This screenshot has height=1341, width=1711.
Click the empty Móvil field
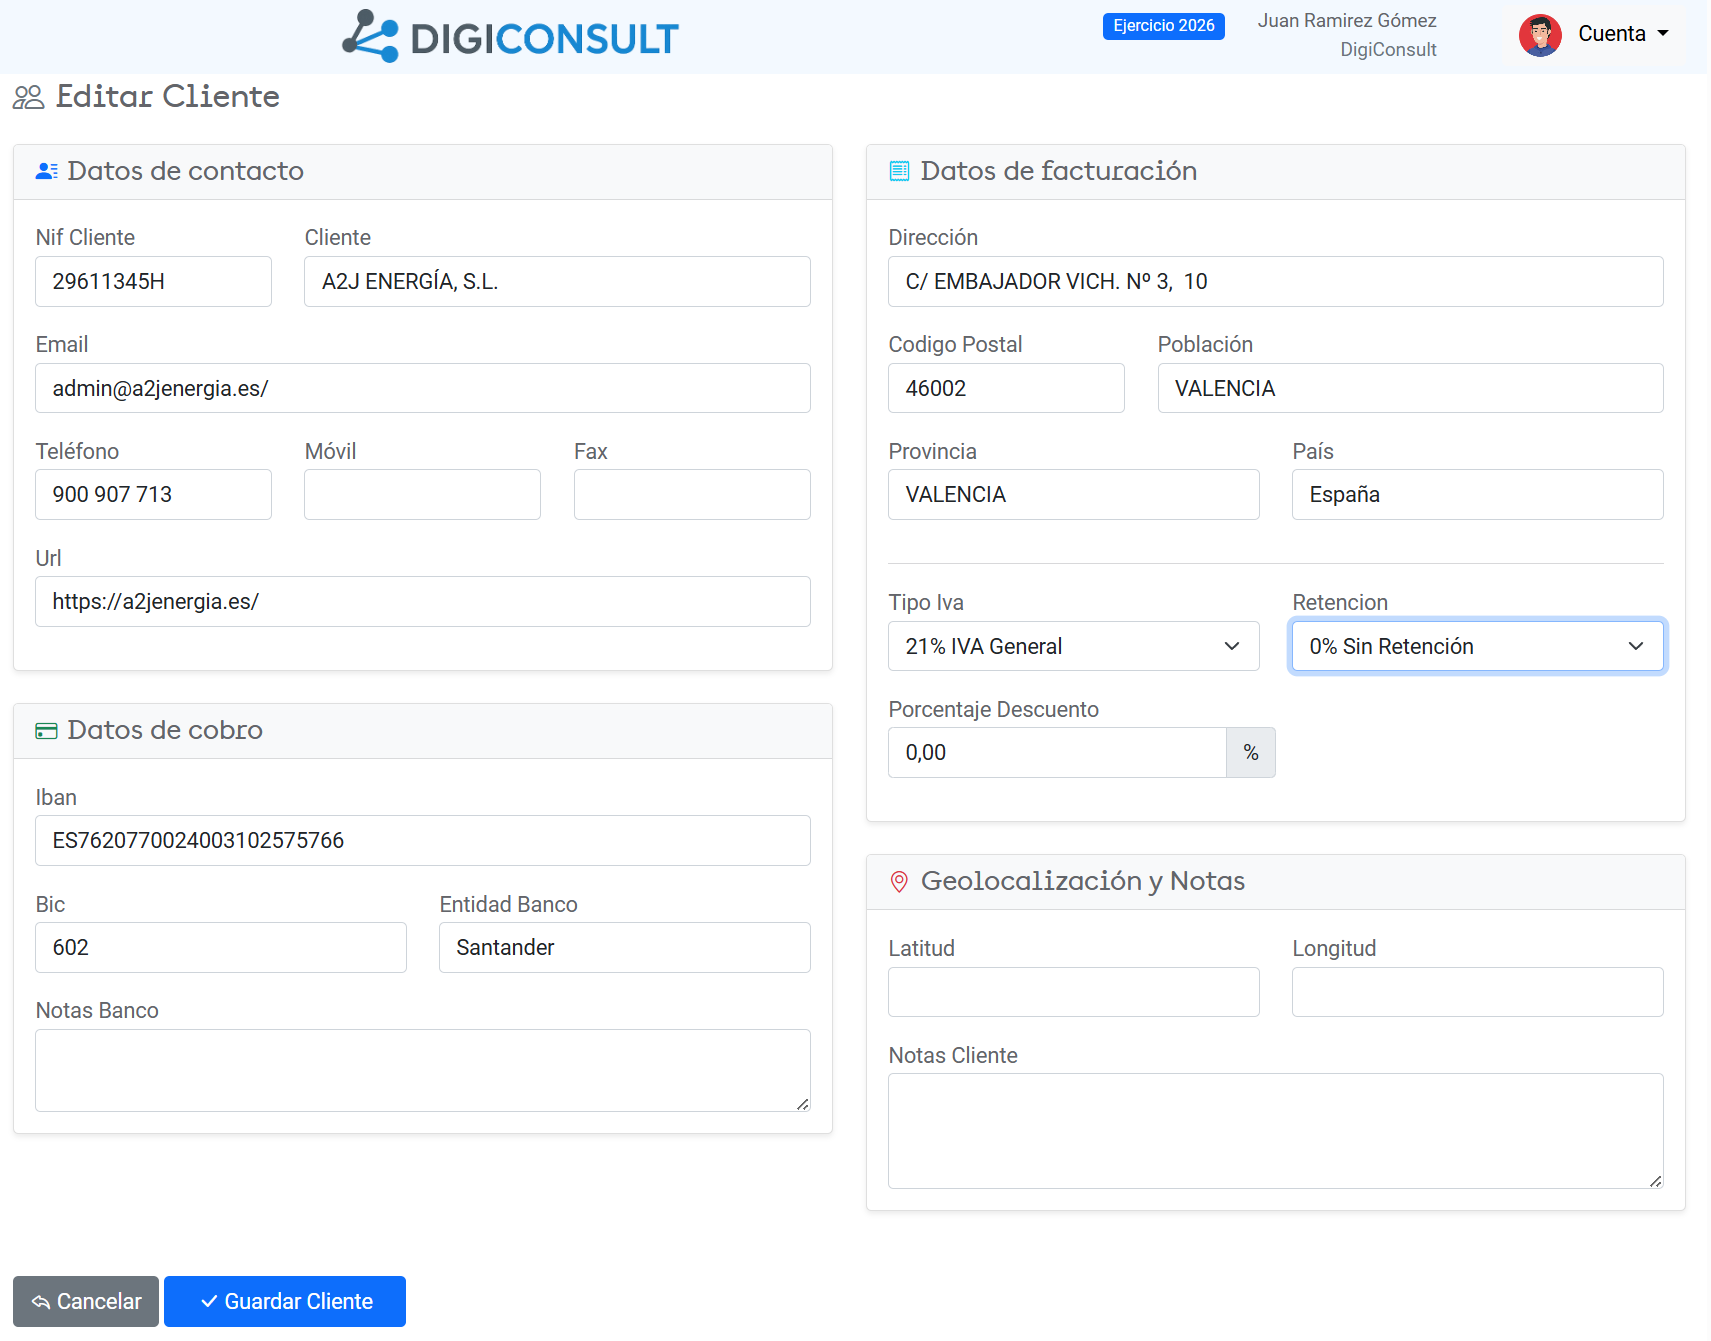422,495
